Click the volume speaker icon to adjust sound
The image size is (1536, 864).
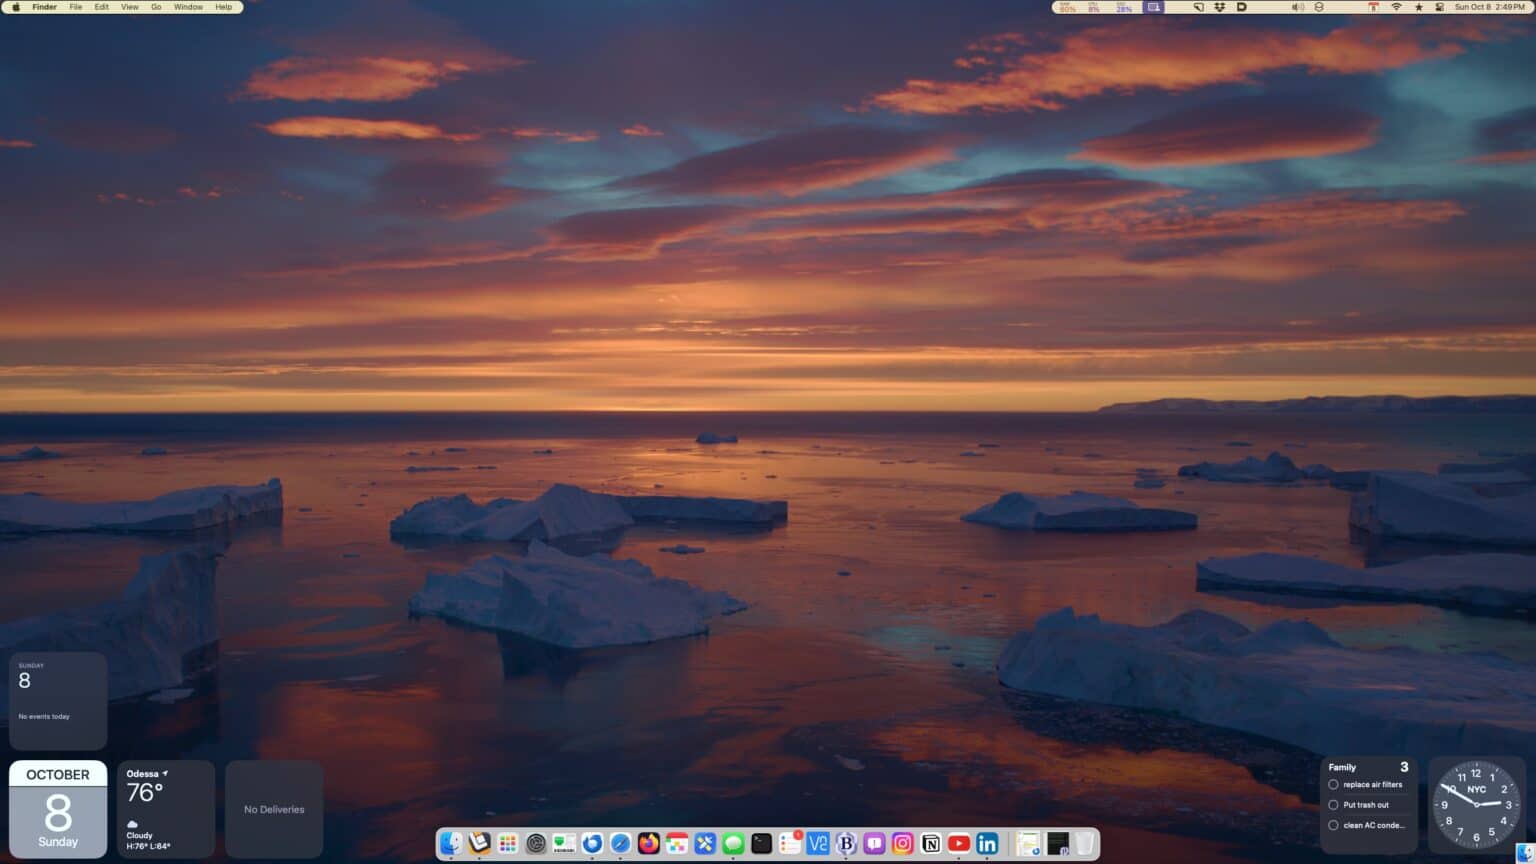tap(1298, 7)
